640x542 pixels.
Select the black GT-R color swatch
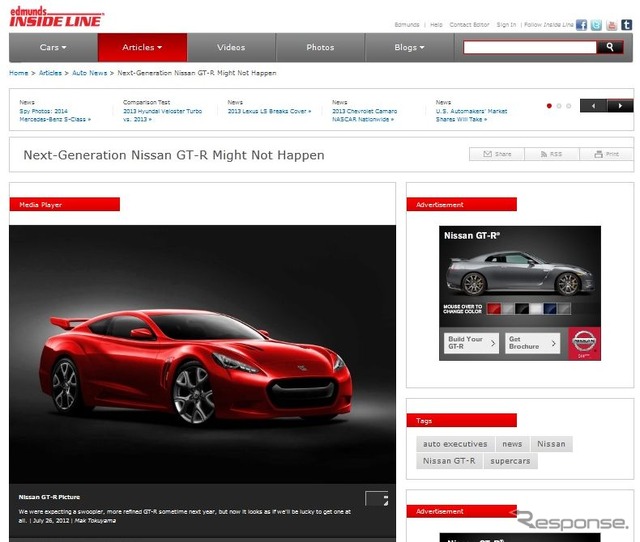click(522, 309)
